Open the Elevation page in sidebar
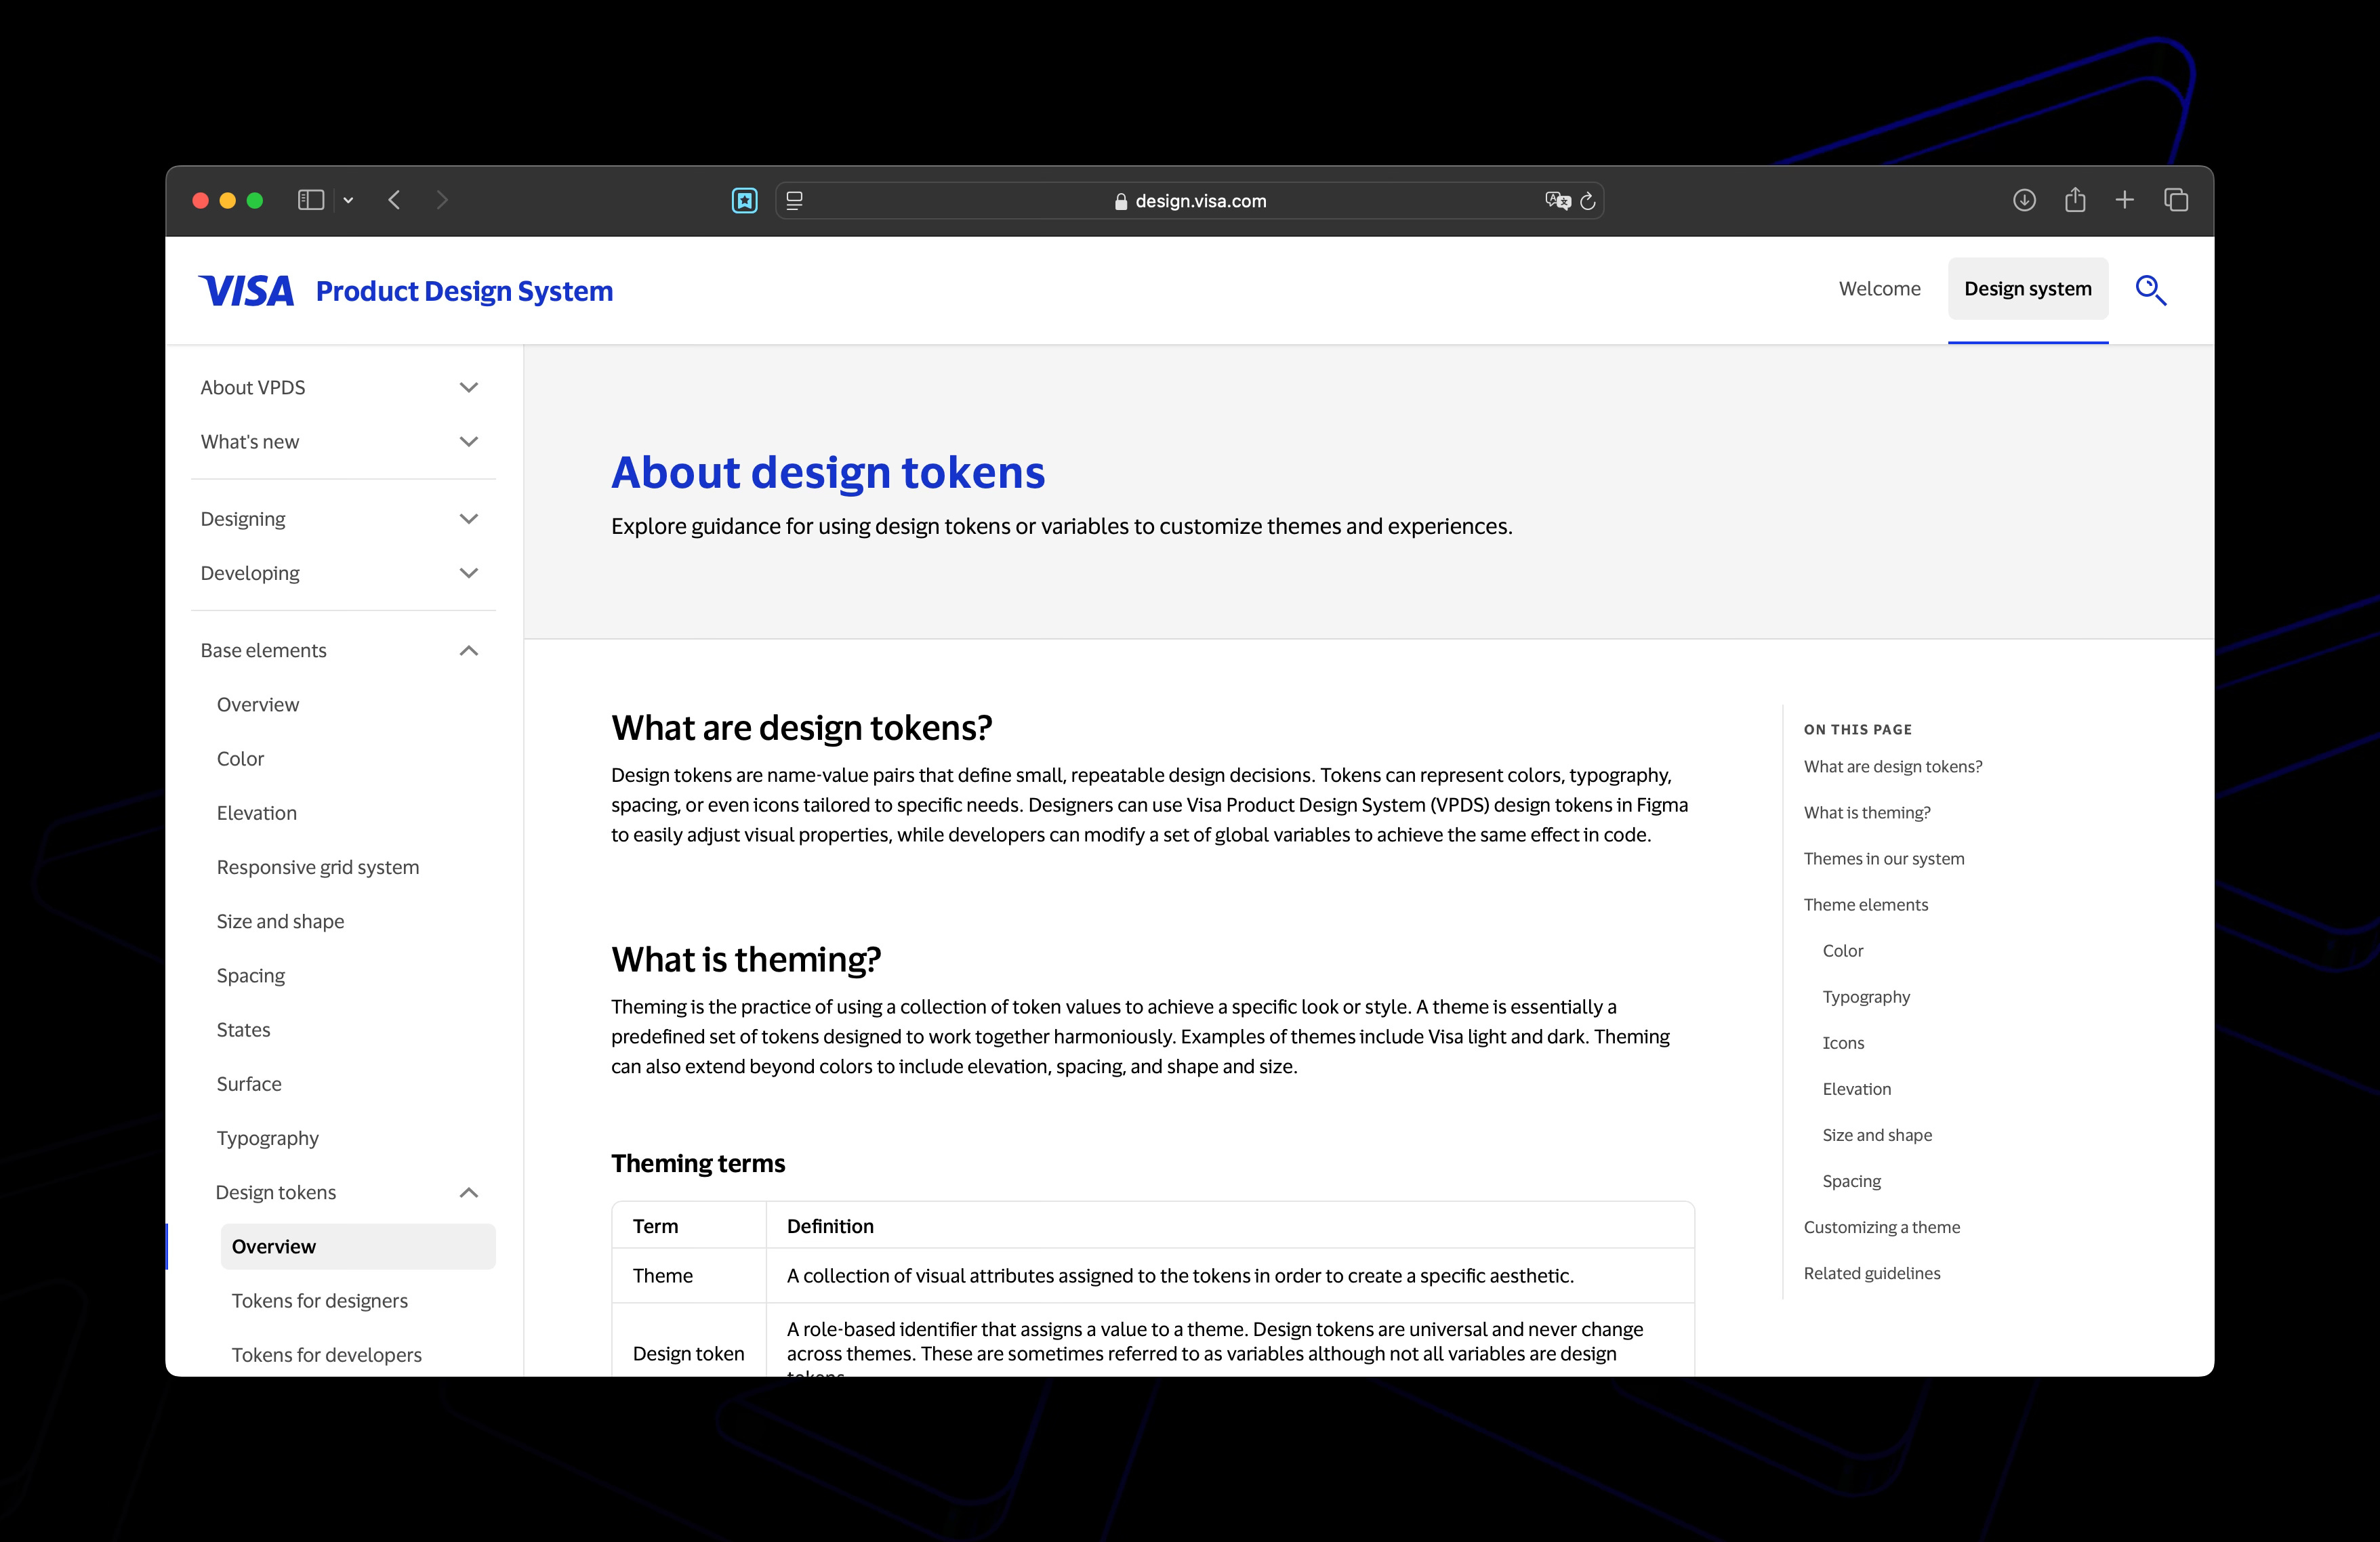2380x1542 pixels. tap(256, 812)
